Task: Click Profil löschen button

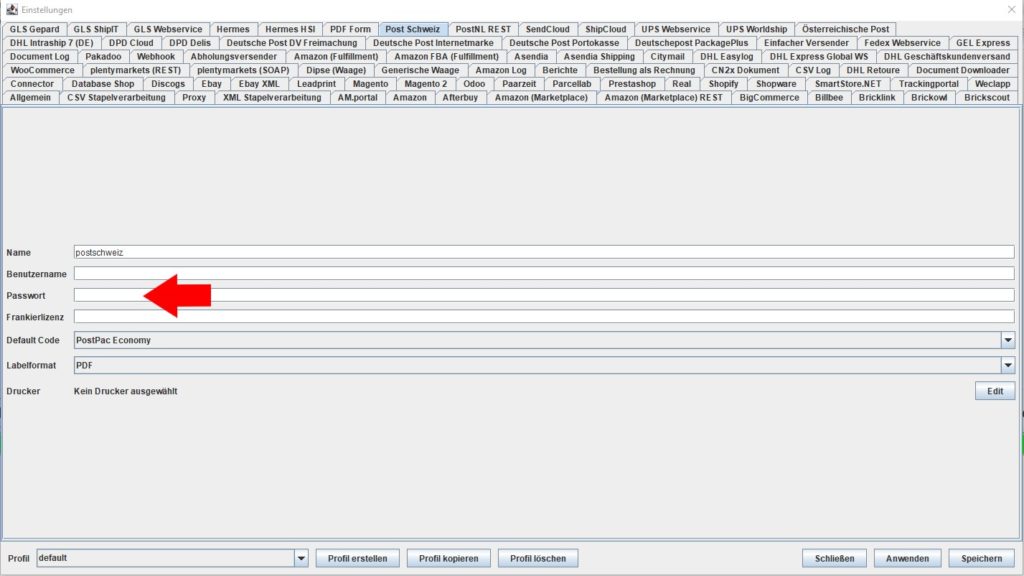Action: 538,558
